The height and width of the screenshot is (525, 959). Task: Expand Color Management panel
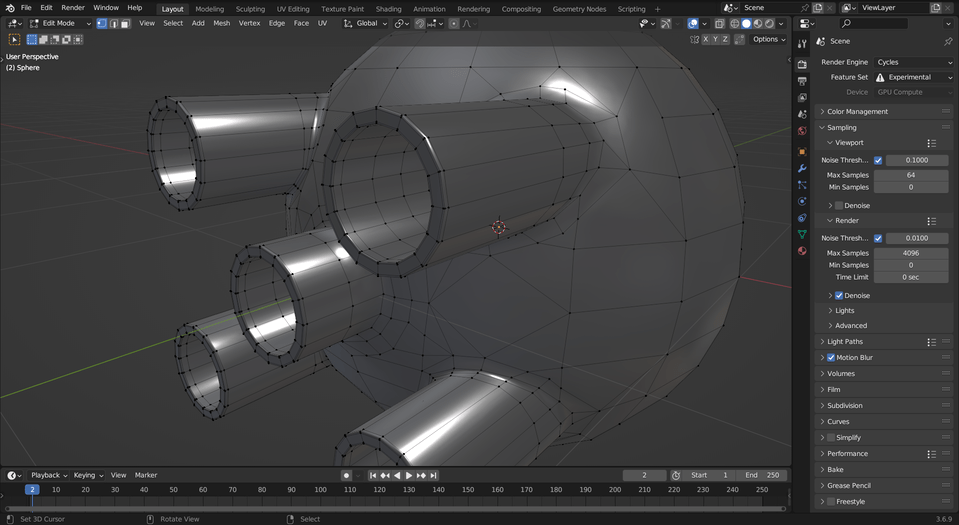coord(885,111)
